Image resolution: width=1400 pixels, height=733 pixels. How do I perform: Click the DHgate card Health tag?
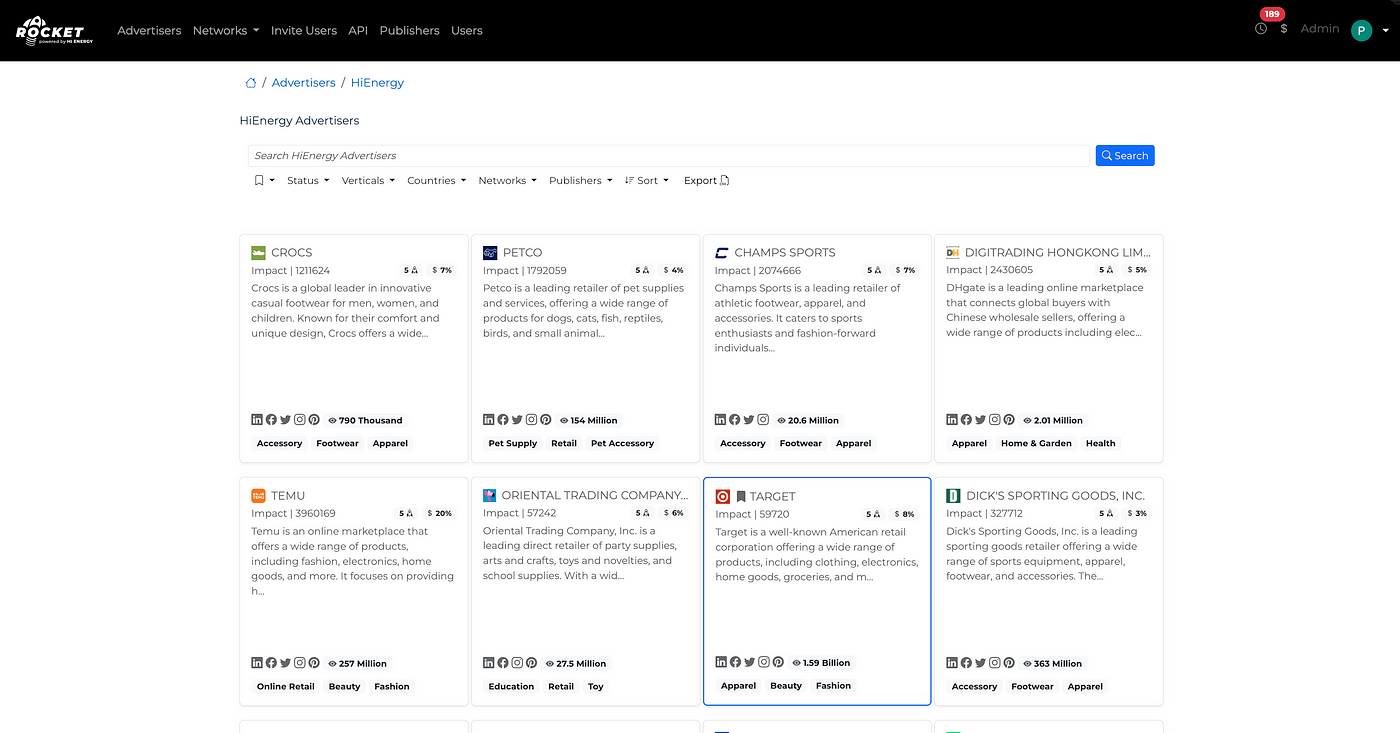click(1101, 443)
